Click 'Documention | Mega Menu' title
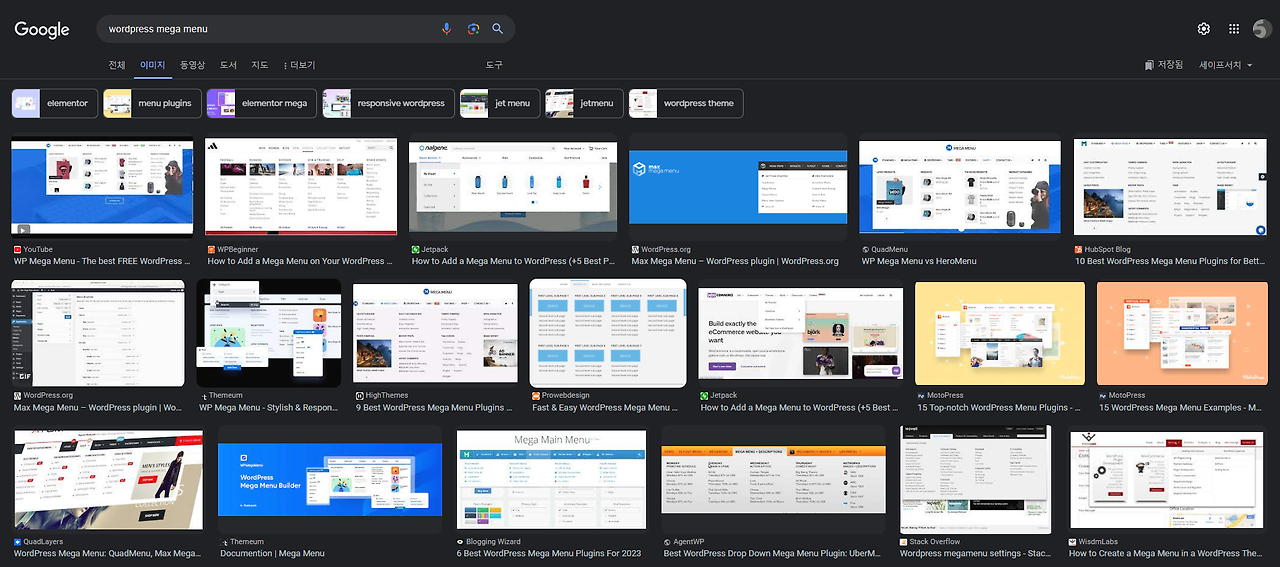This screenshot has width=1280, height=567. [x=272, y=553]
